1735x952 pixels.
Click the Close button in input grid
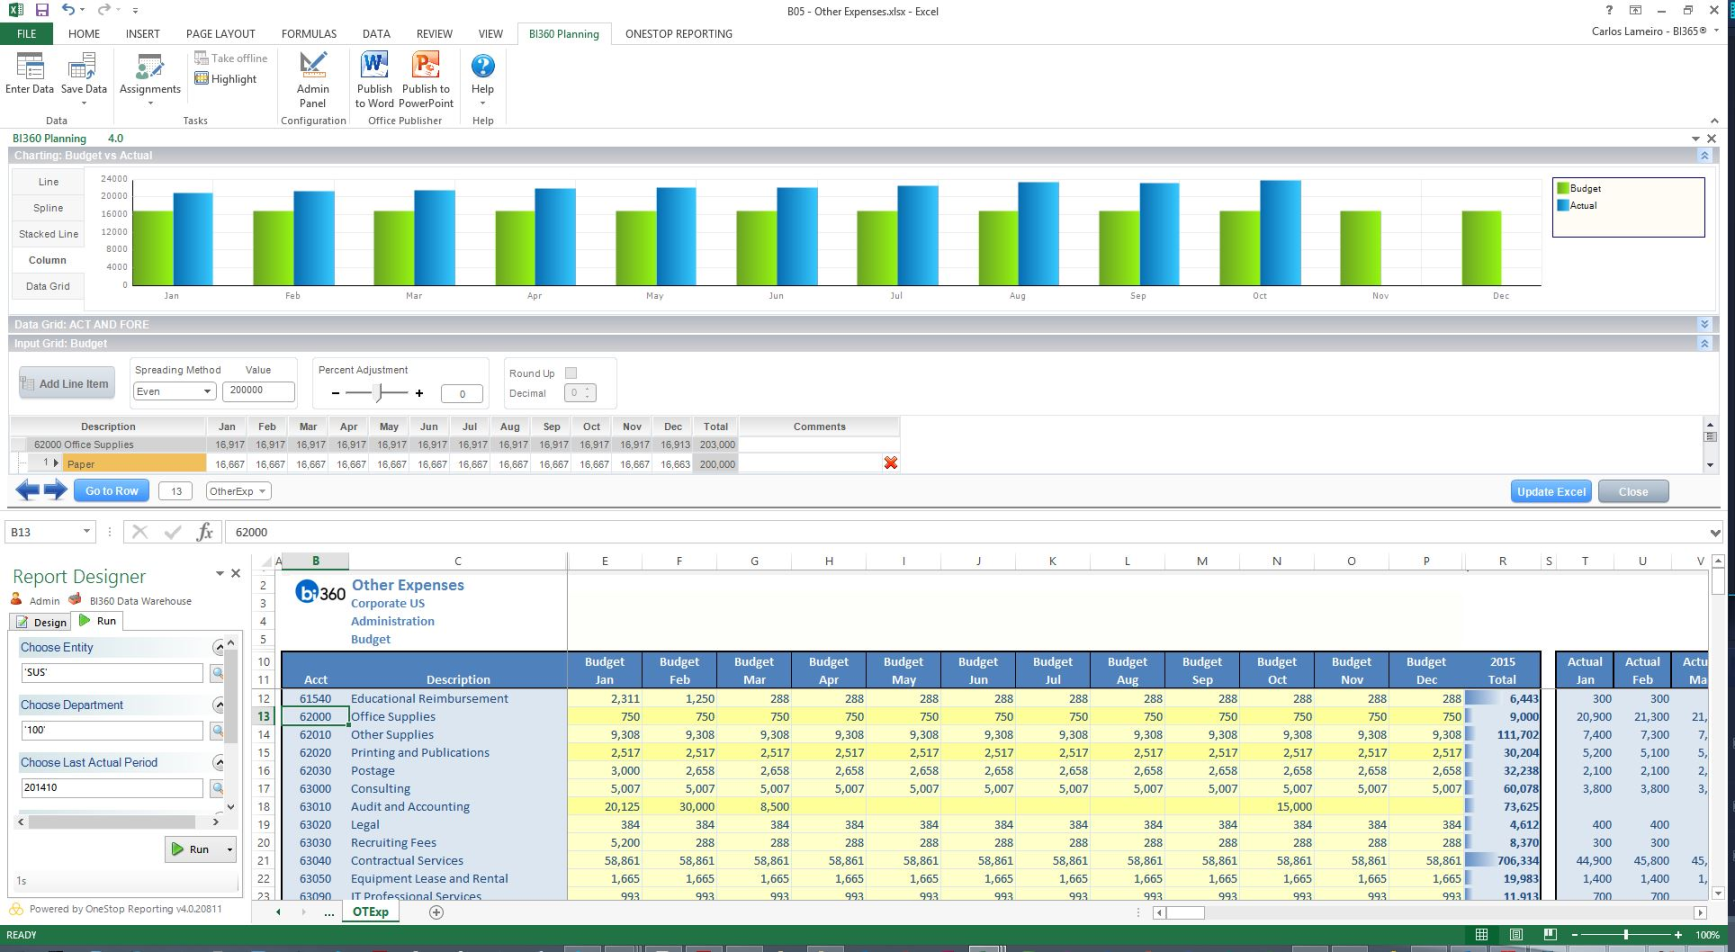tap(1633, 491)
